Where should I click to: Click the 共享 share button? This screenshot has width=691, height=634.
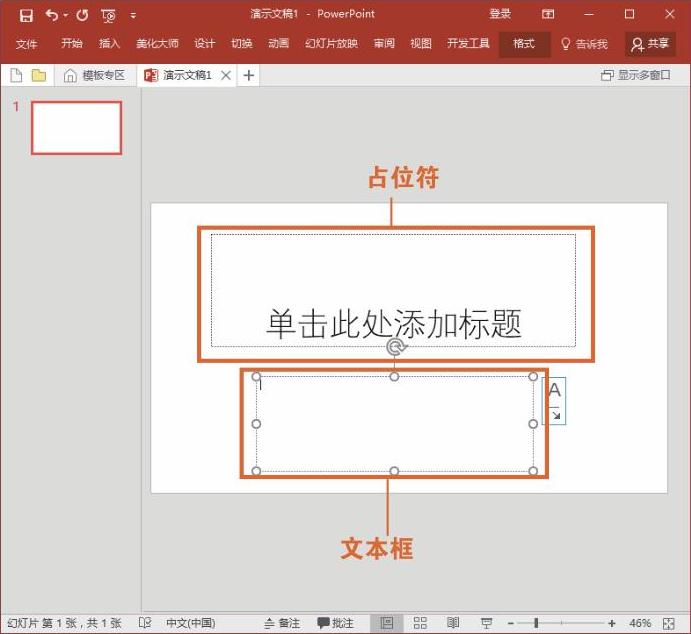coord(650,44)
